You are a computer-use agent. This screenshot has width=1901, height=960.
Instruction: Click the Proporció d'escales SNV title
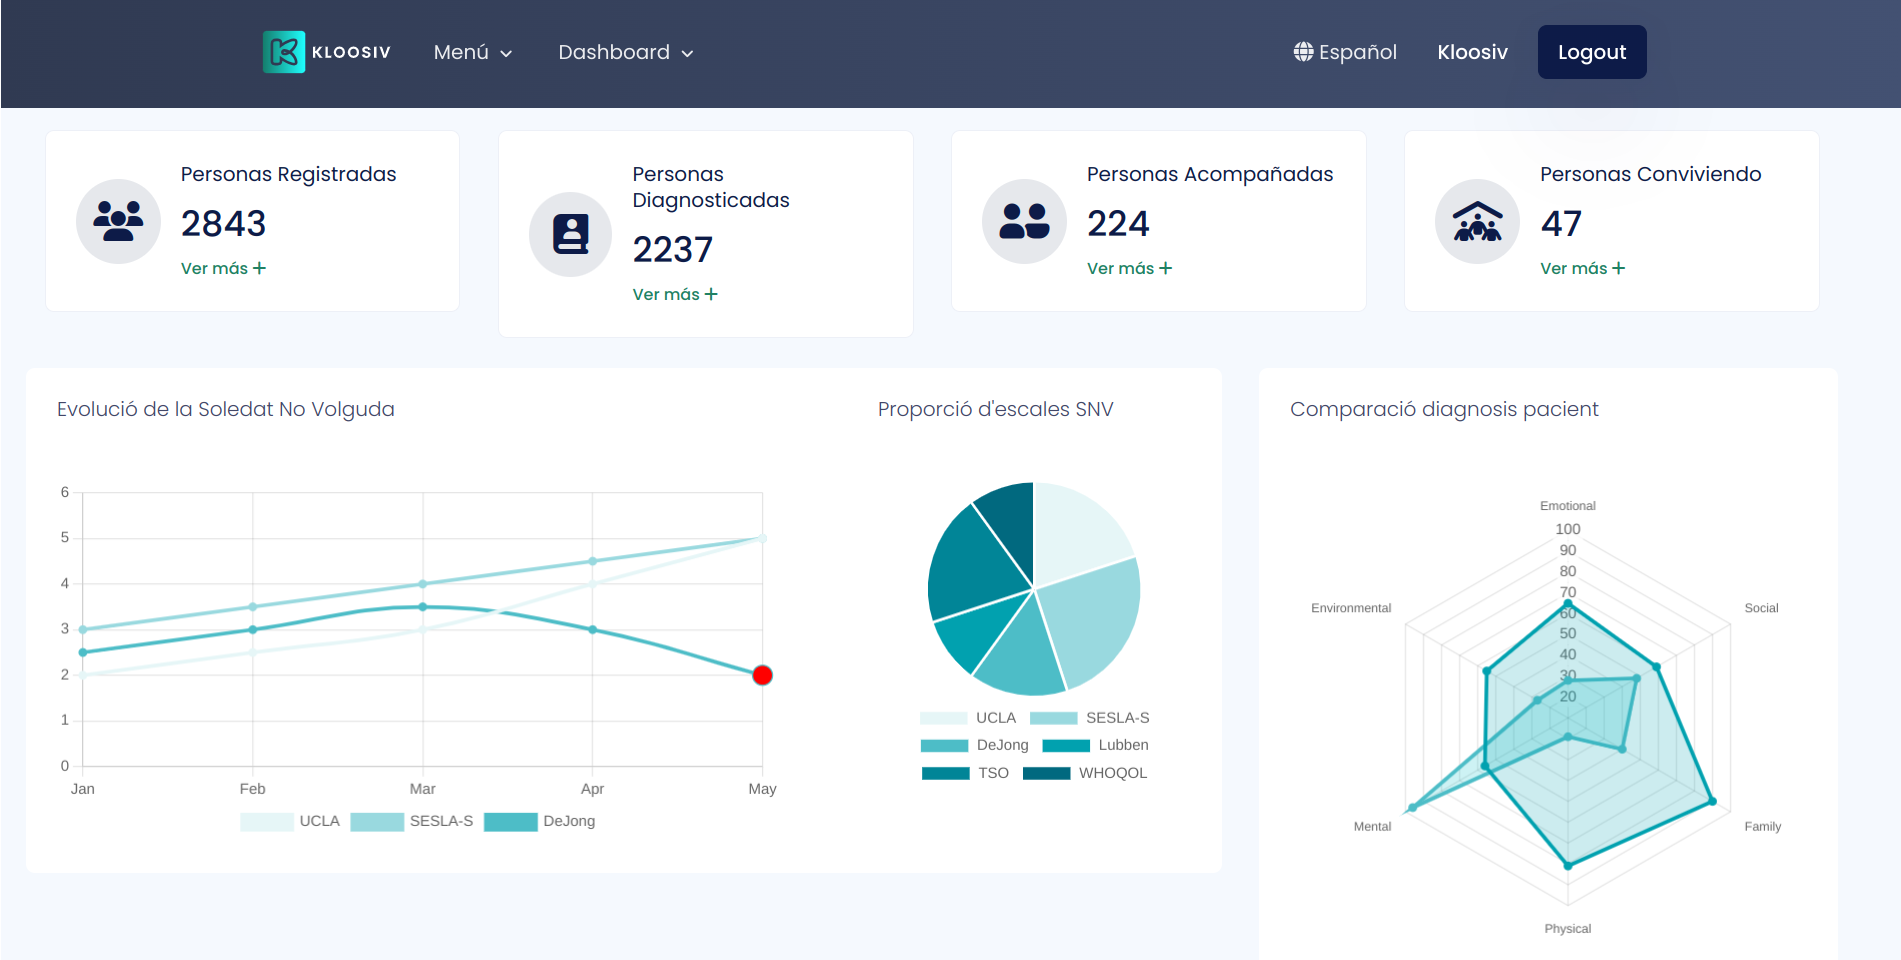(995, 409)
